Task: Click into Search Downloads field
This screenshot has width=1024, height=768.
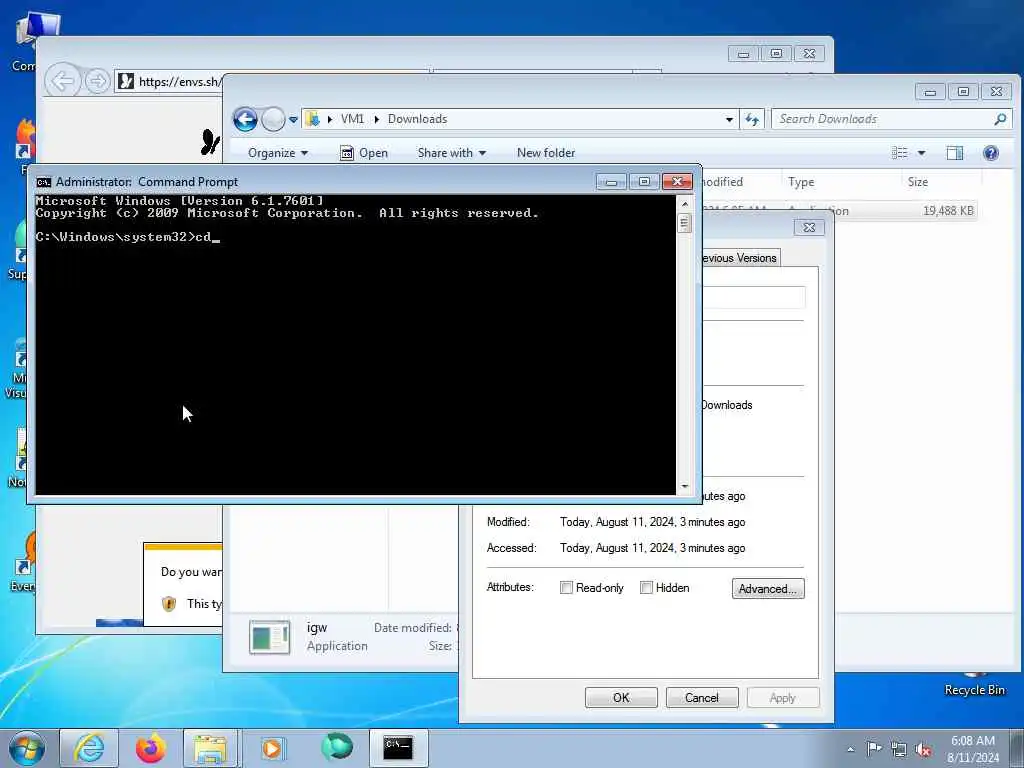Action: [882, 119]
